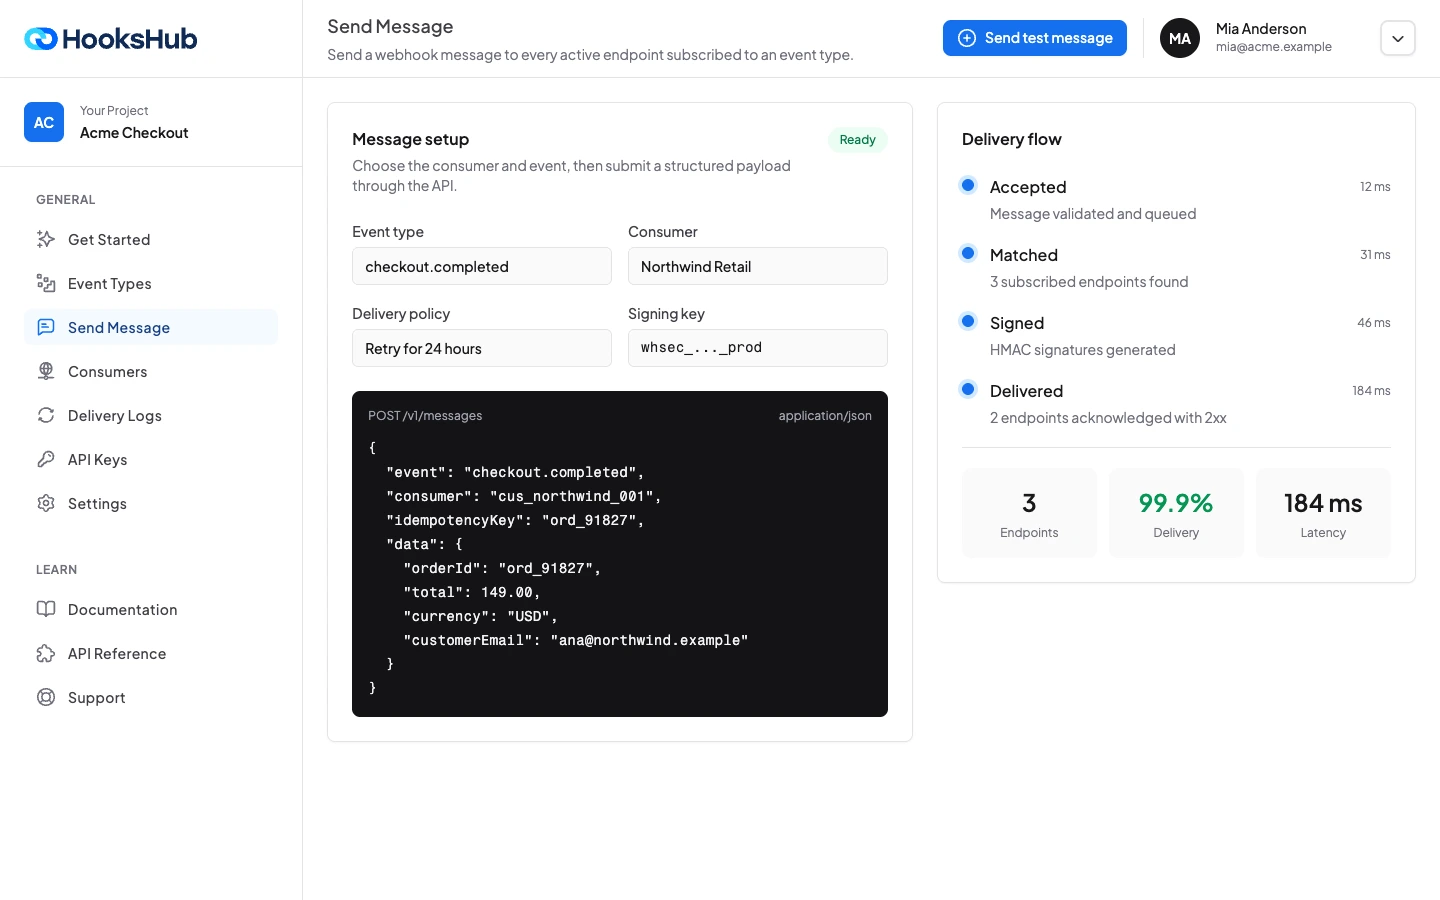This screenshot has width=1440, height=900.
Task: Click the 31 ms timing value
Action: 1375,255
